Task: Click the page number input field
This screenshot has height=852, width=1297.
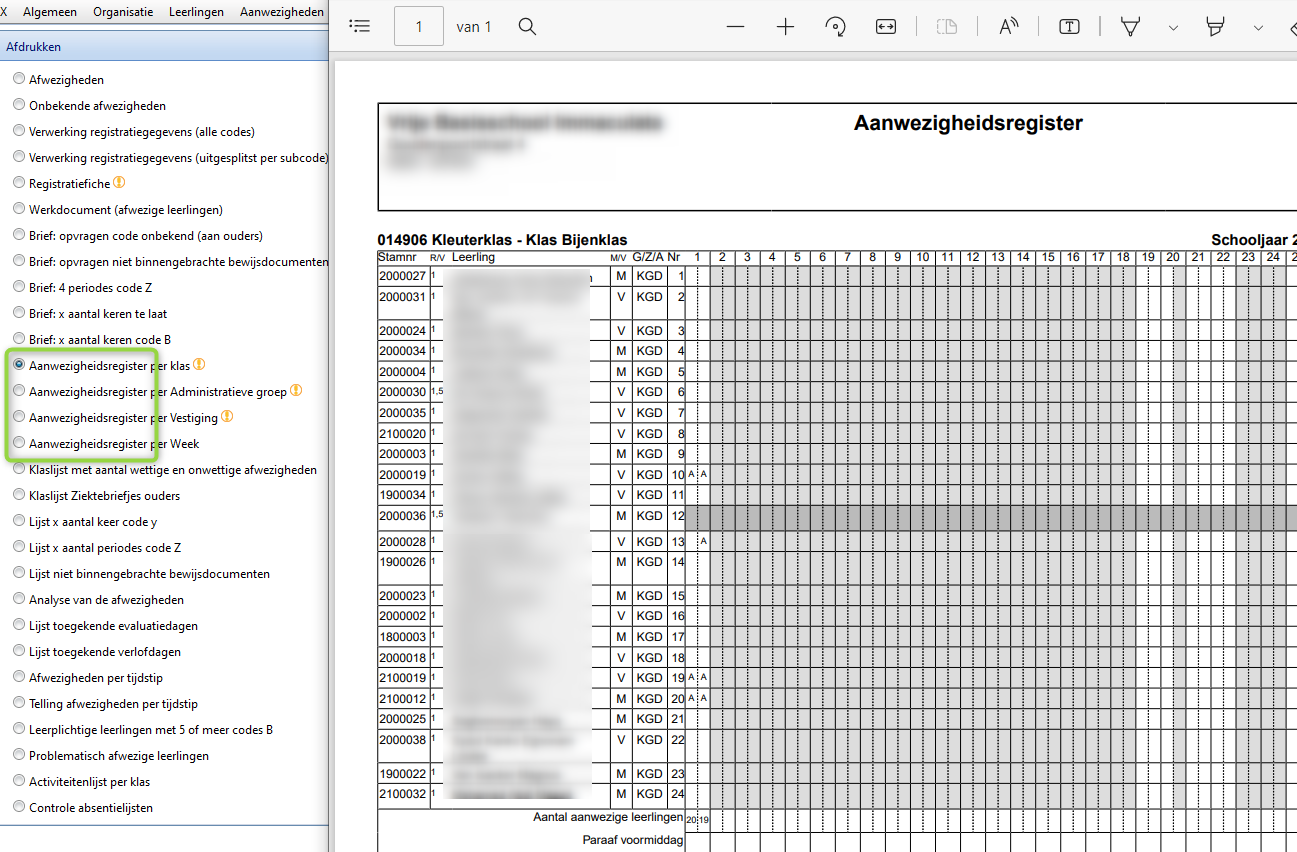Action: point(419,27)
